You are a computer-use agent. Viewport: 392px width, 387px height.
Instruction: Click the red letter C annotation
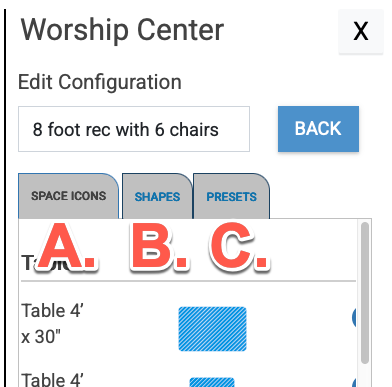pos(239,246)
